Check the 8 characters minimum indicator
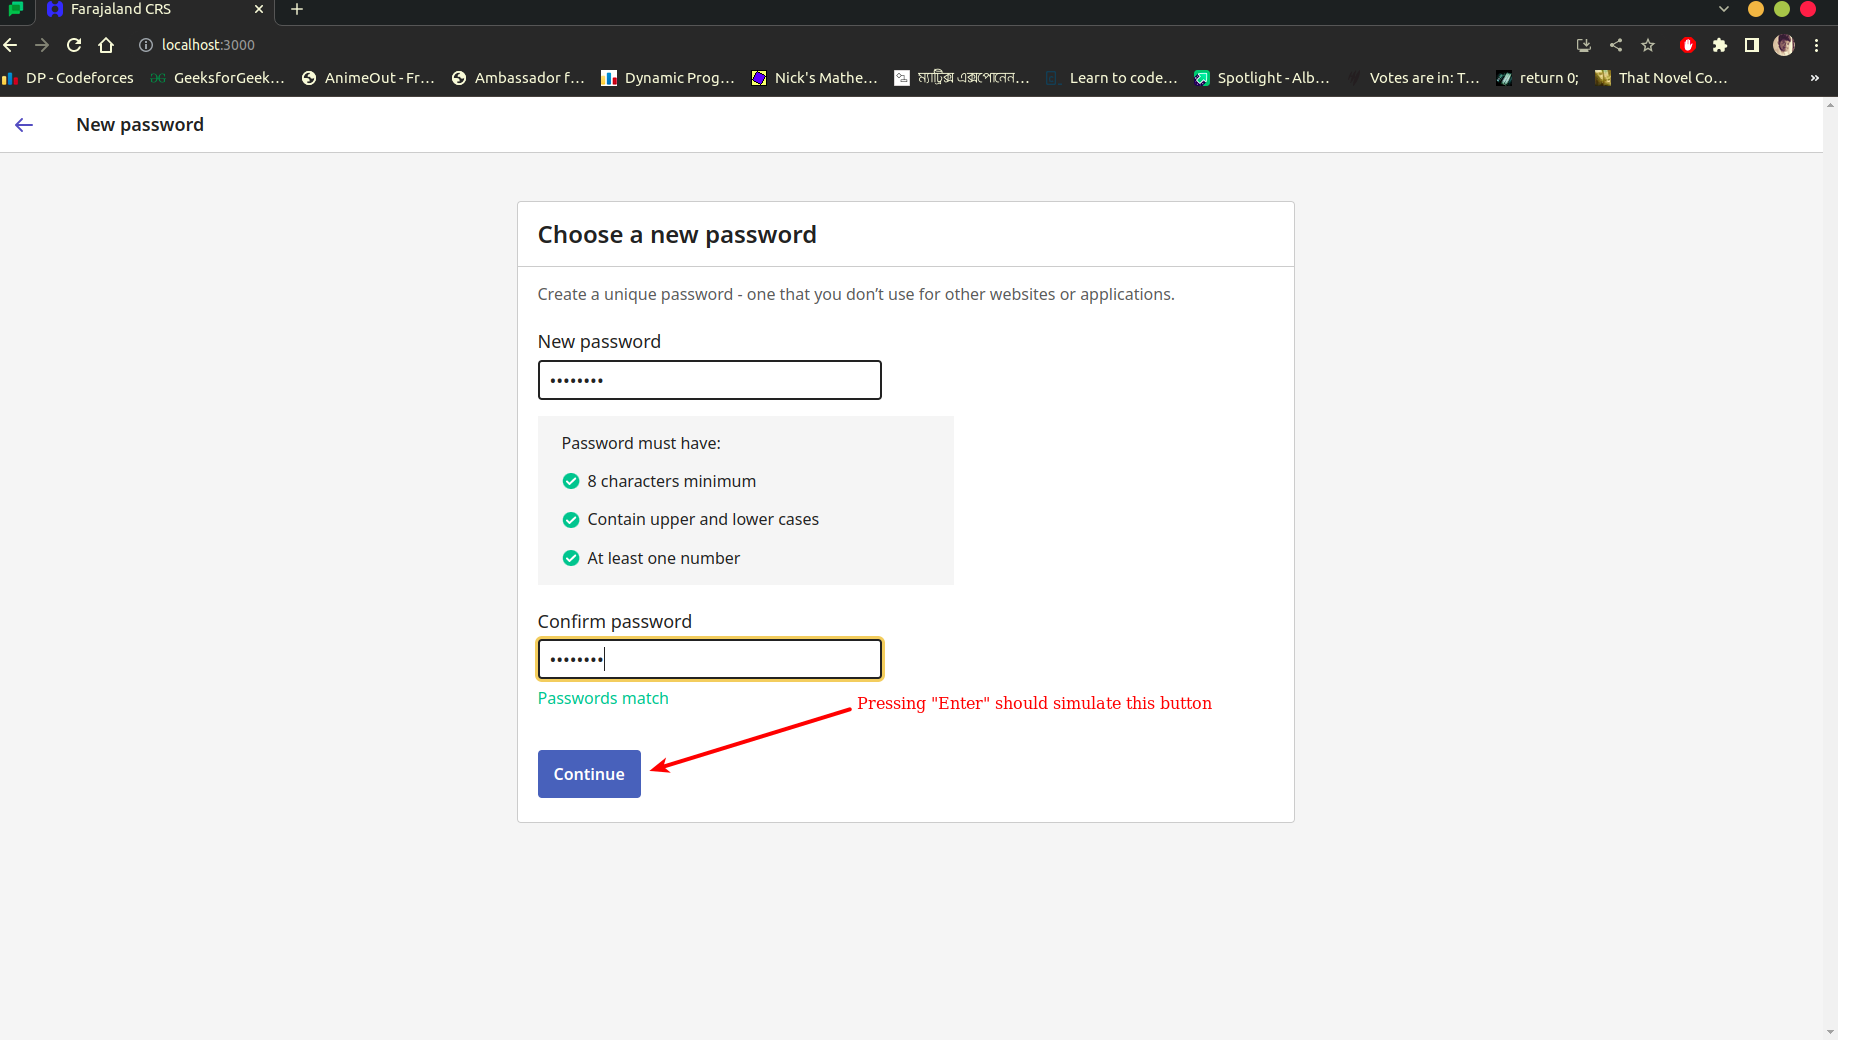 tap(571, 481)
